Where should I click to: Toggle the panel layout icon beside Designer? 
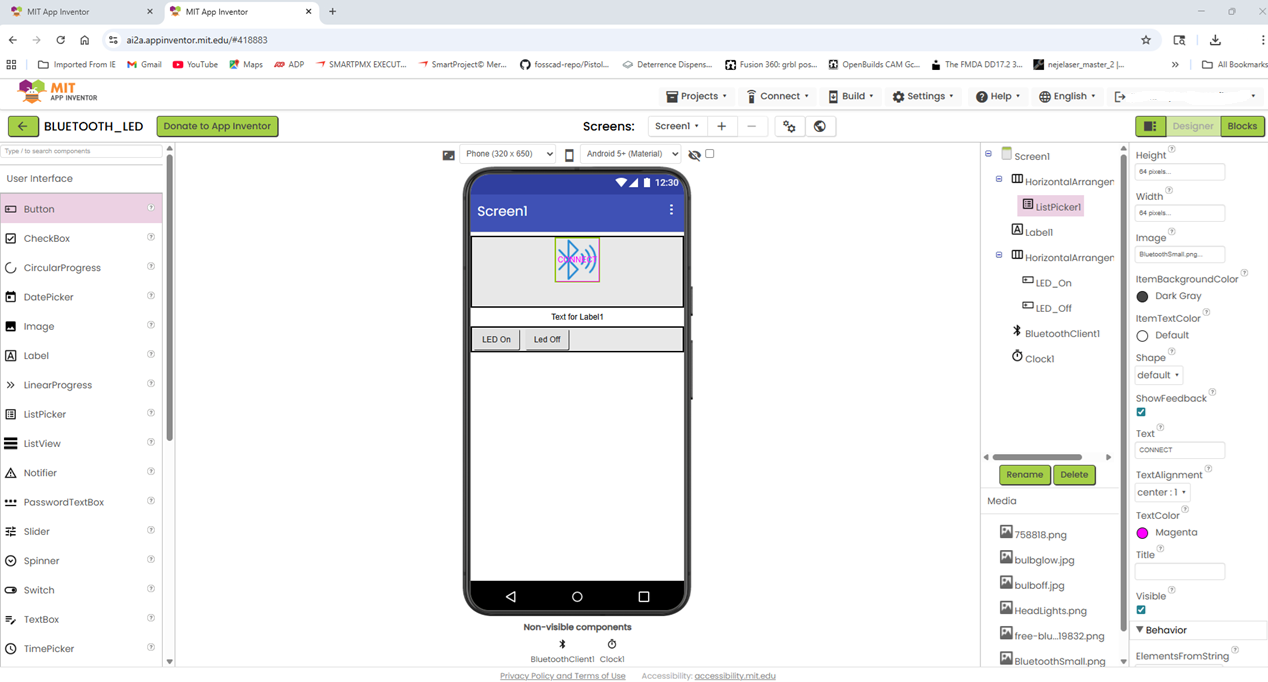point(1150,126)
